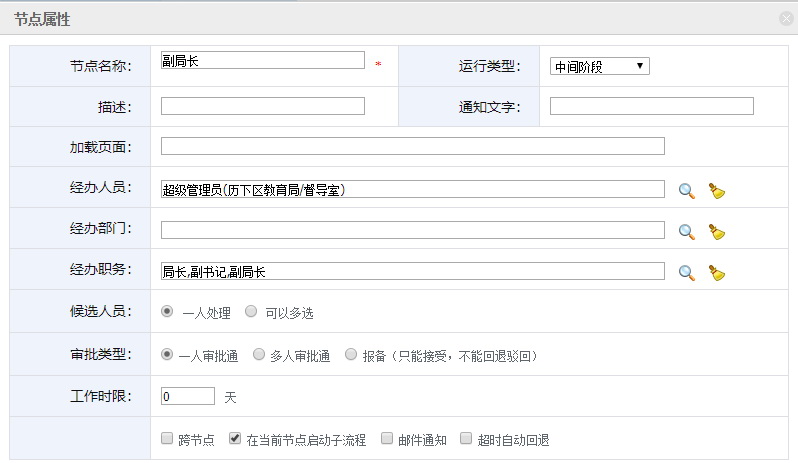Clear the 经办职务 field with broom icon
This screenshot has width=798, height=463.
click(x=717, y=273)
